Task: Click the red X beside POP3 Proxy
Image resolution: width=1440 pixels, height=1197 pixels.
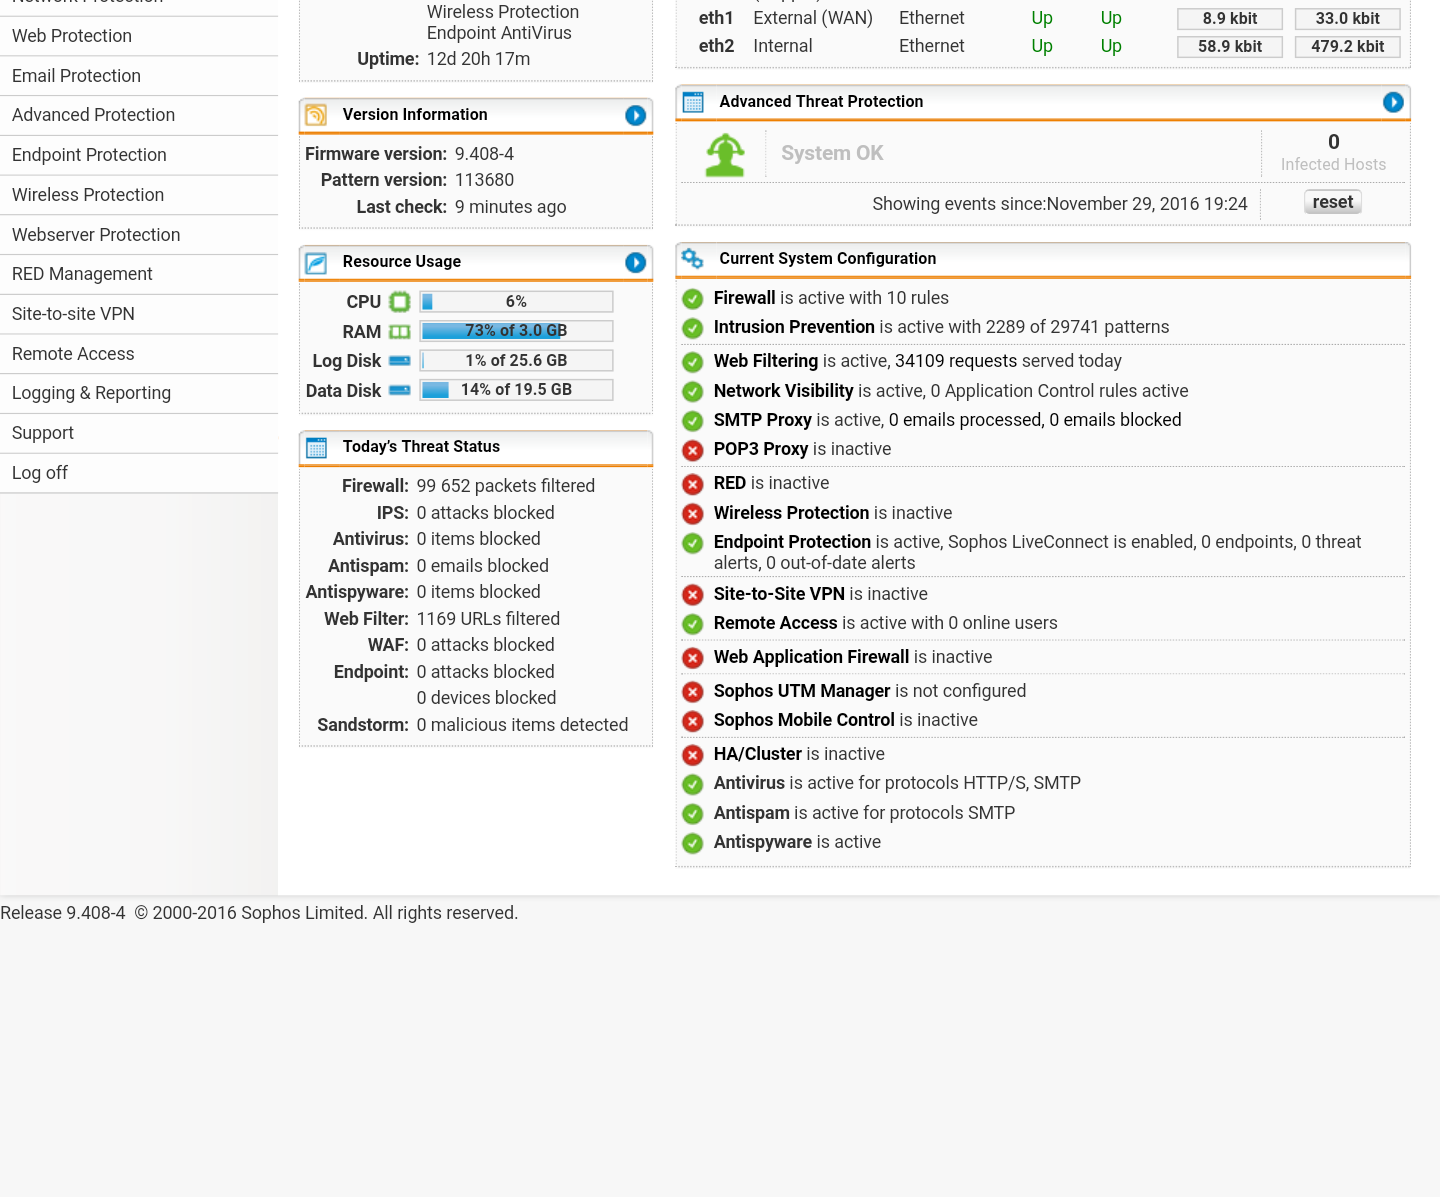Action: click(692, 450)
